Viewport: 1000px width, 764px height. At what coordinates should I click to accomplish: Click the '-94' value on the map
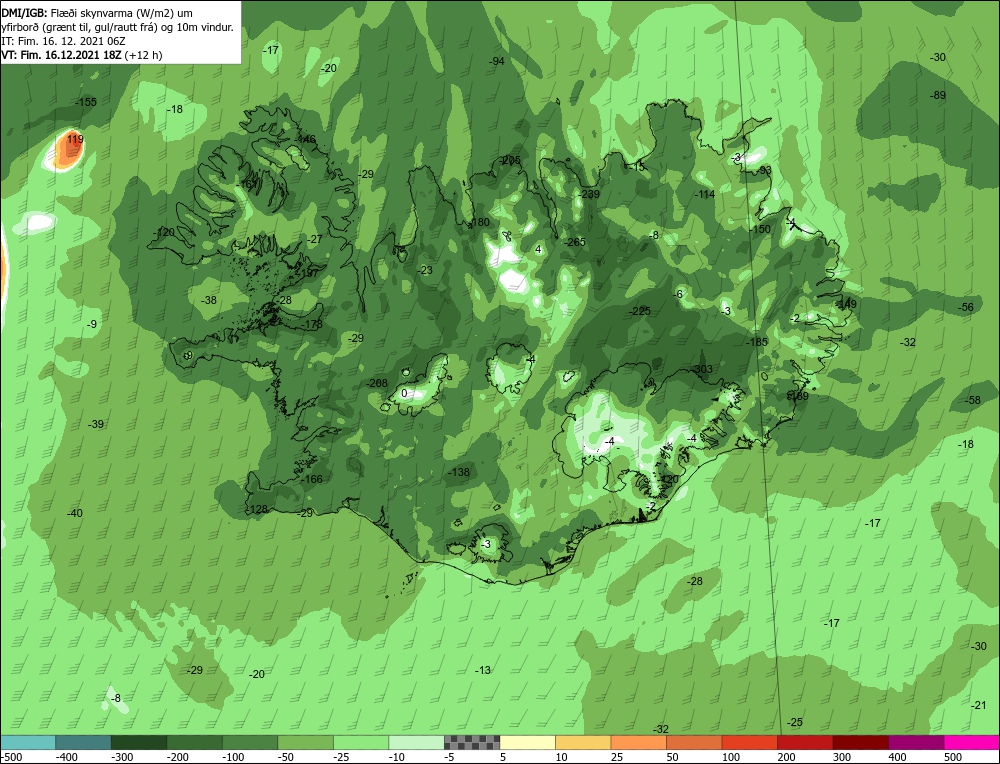(x=496, y=61)
